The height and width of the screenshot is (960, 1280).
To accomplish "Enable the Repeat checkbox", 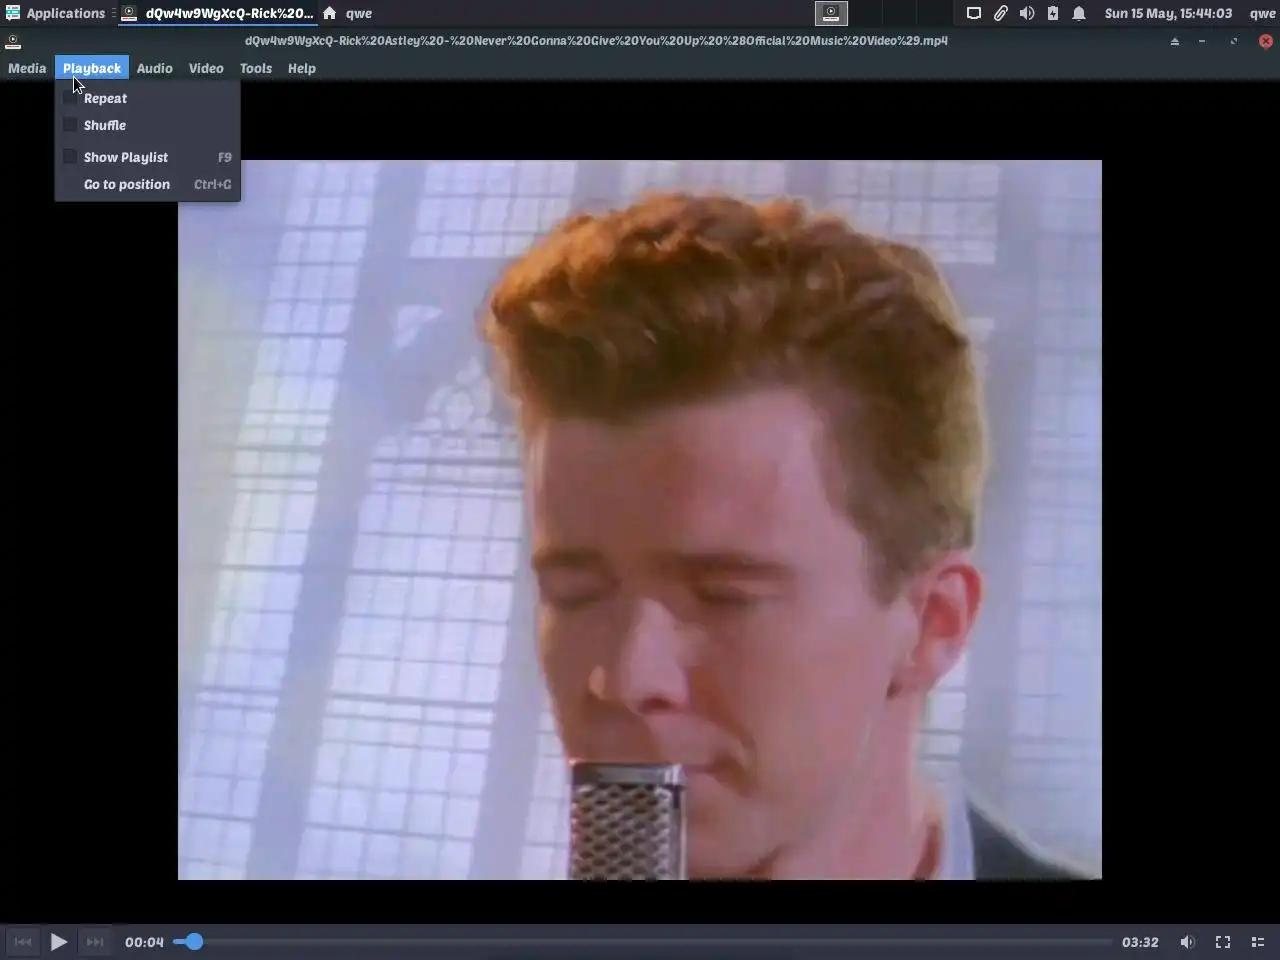I will (70, 98).
